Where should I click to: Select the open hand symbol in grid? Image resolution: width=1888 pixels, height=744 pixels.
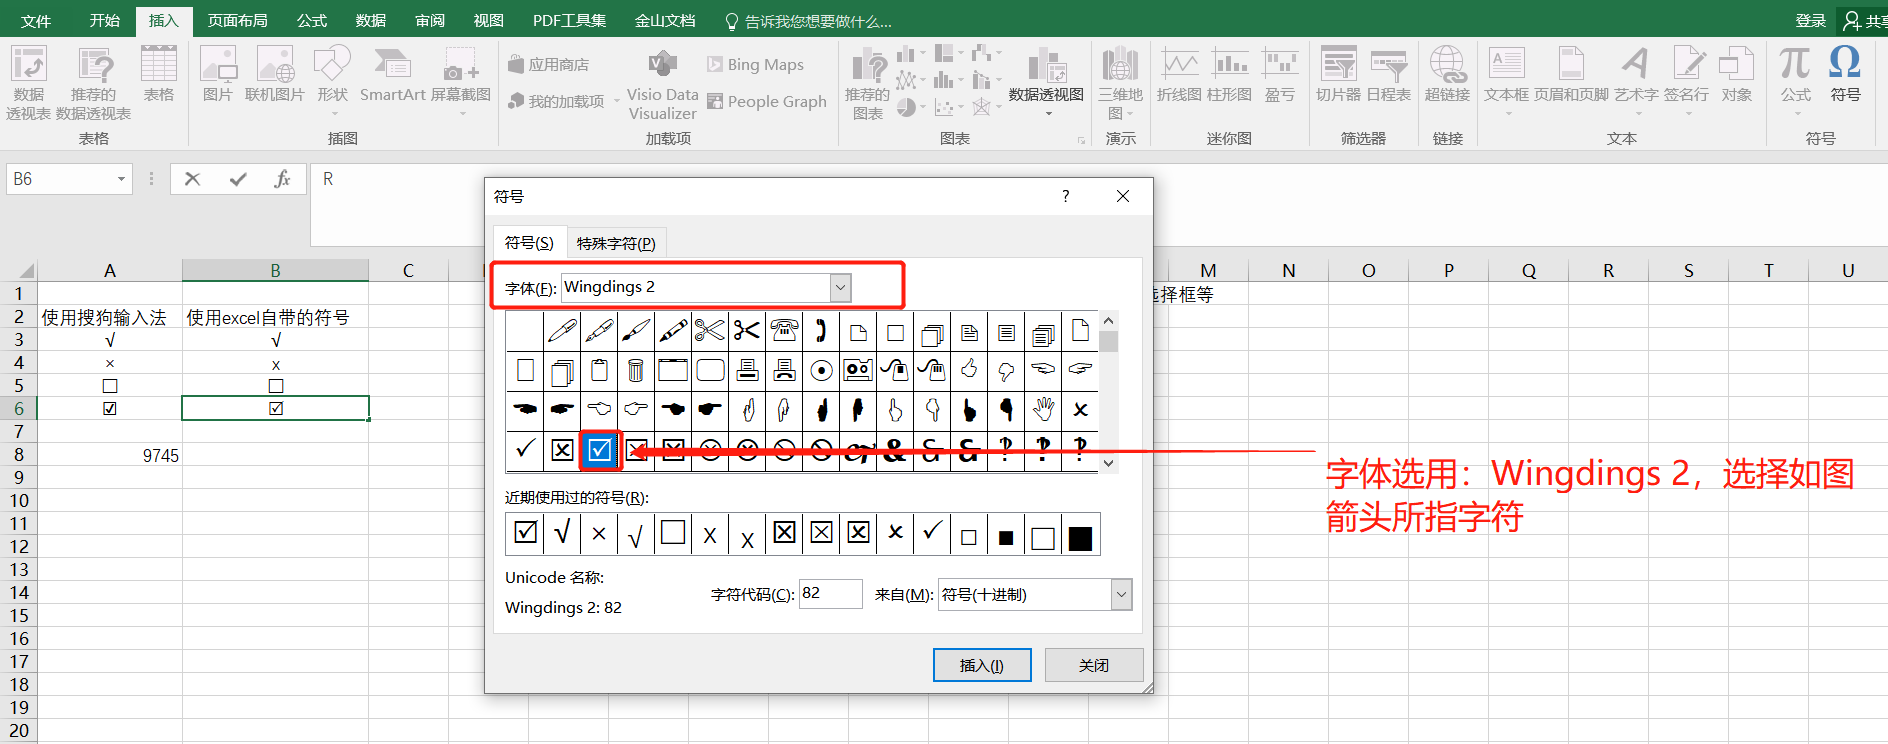click(1043, 409)
